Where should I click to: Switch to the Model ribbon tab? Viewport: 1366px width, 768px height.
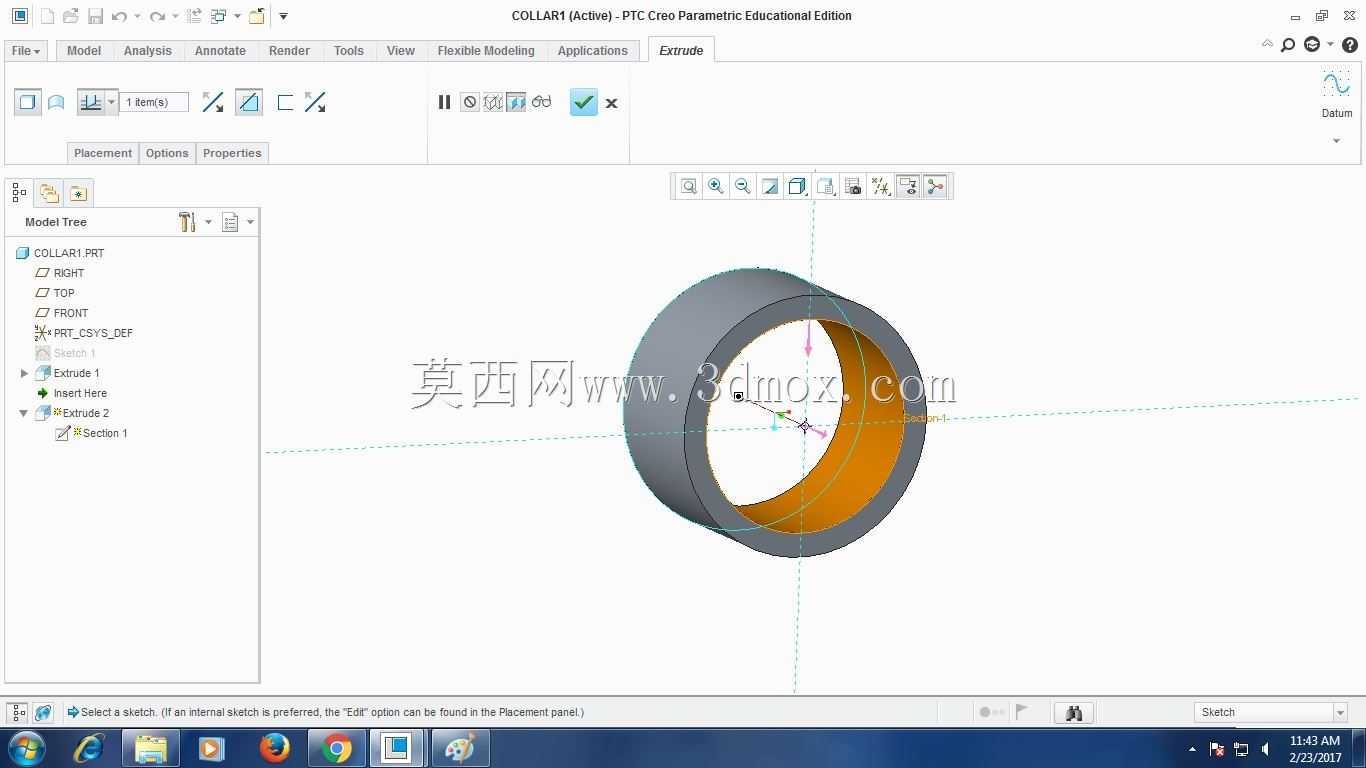[x=84, y=50]
